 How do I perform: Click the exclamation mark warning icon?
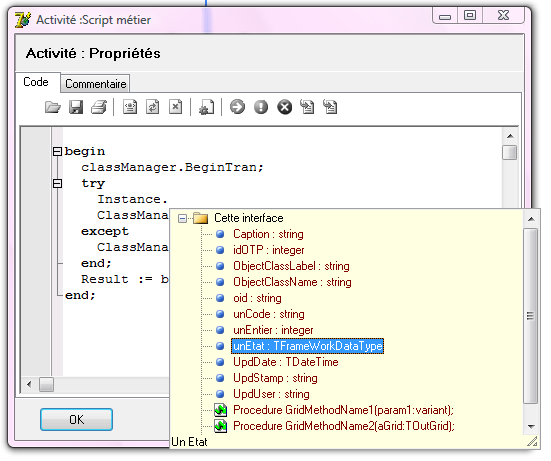[x=261, y=107]
